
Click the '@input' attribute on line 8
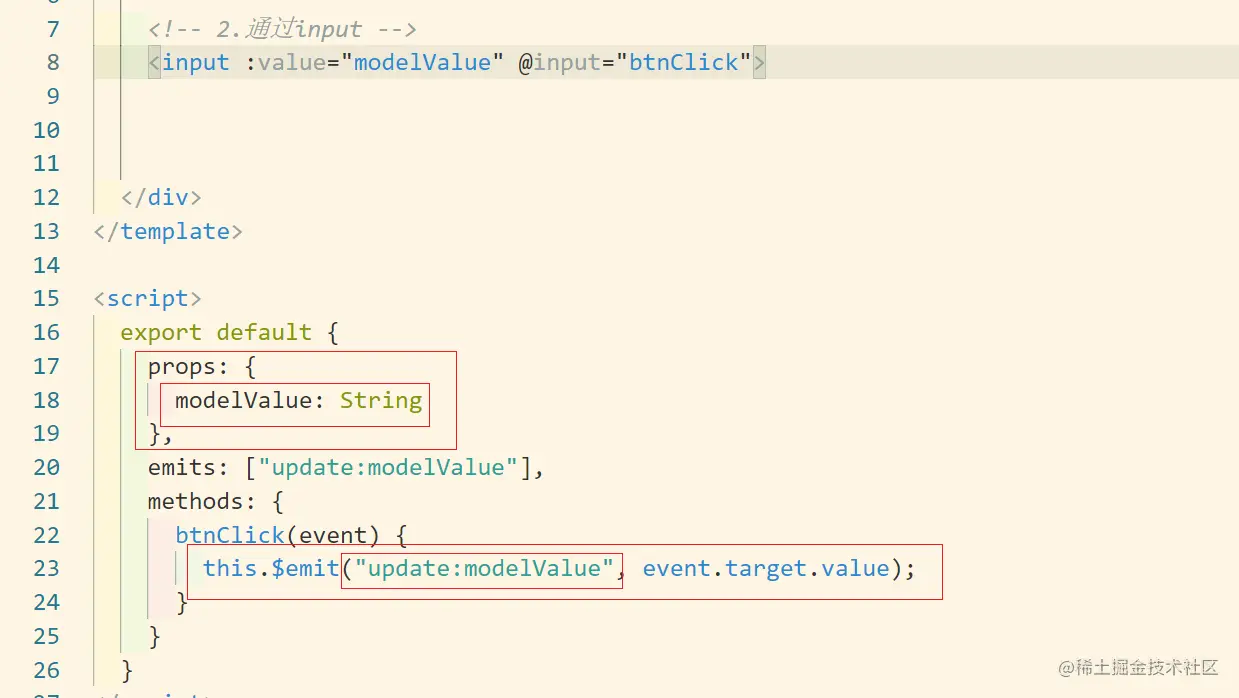point(559,62)
